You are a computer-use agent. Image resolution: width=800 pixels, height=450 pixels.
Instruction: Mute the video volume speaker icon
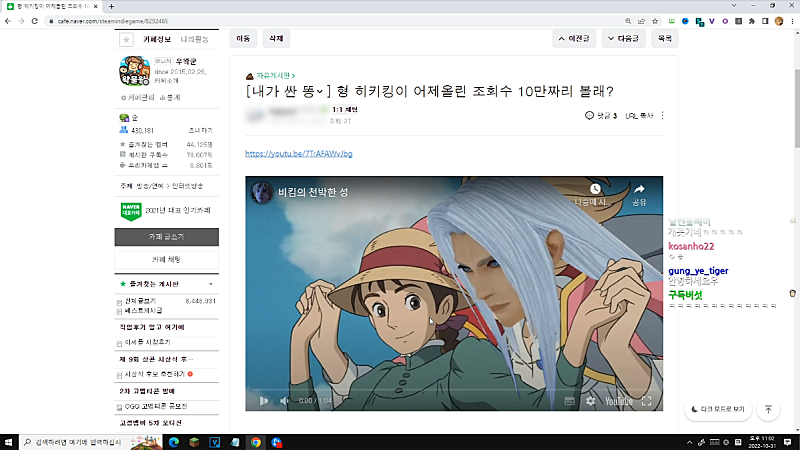point(284,401)
